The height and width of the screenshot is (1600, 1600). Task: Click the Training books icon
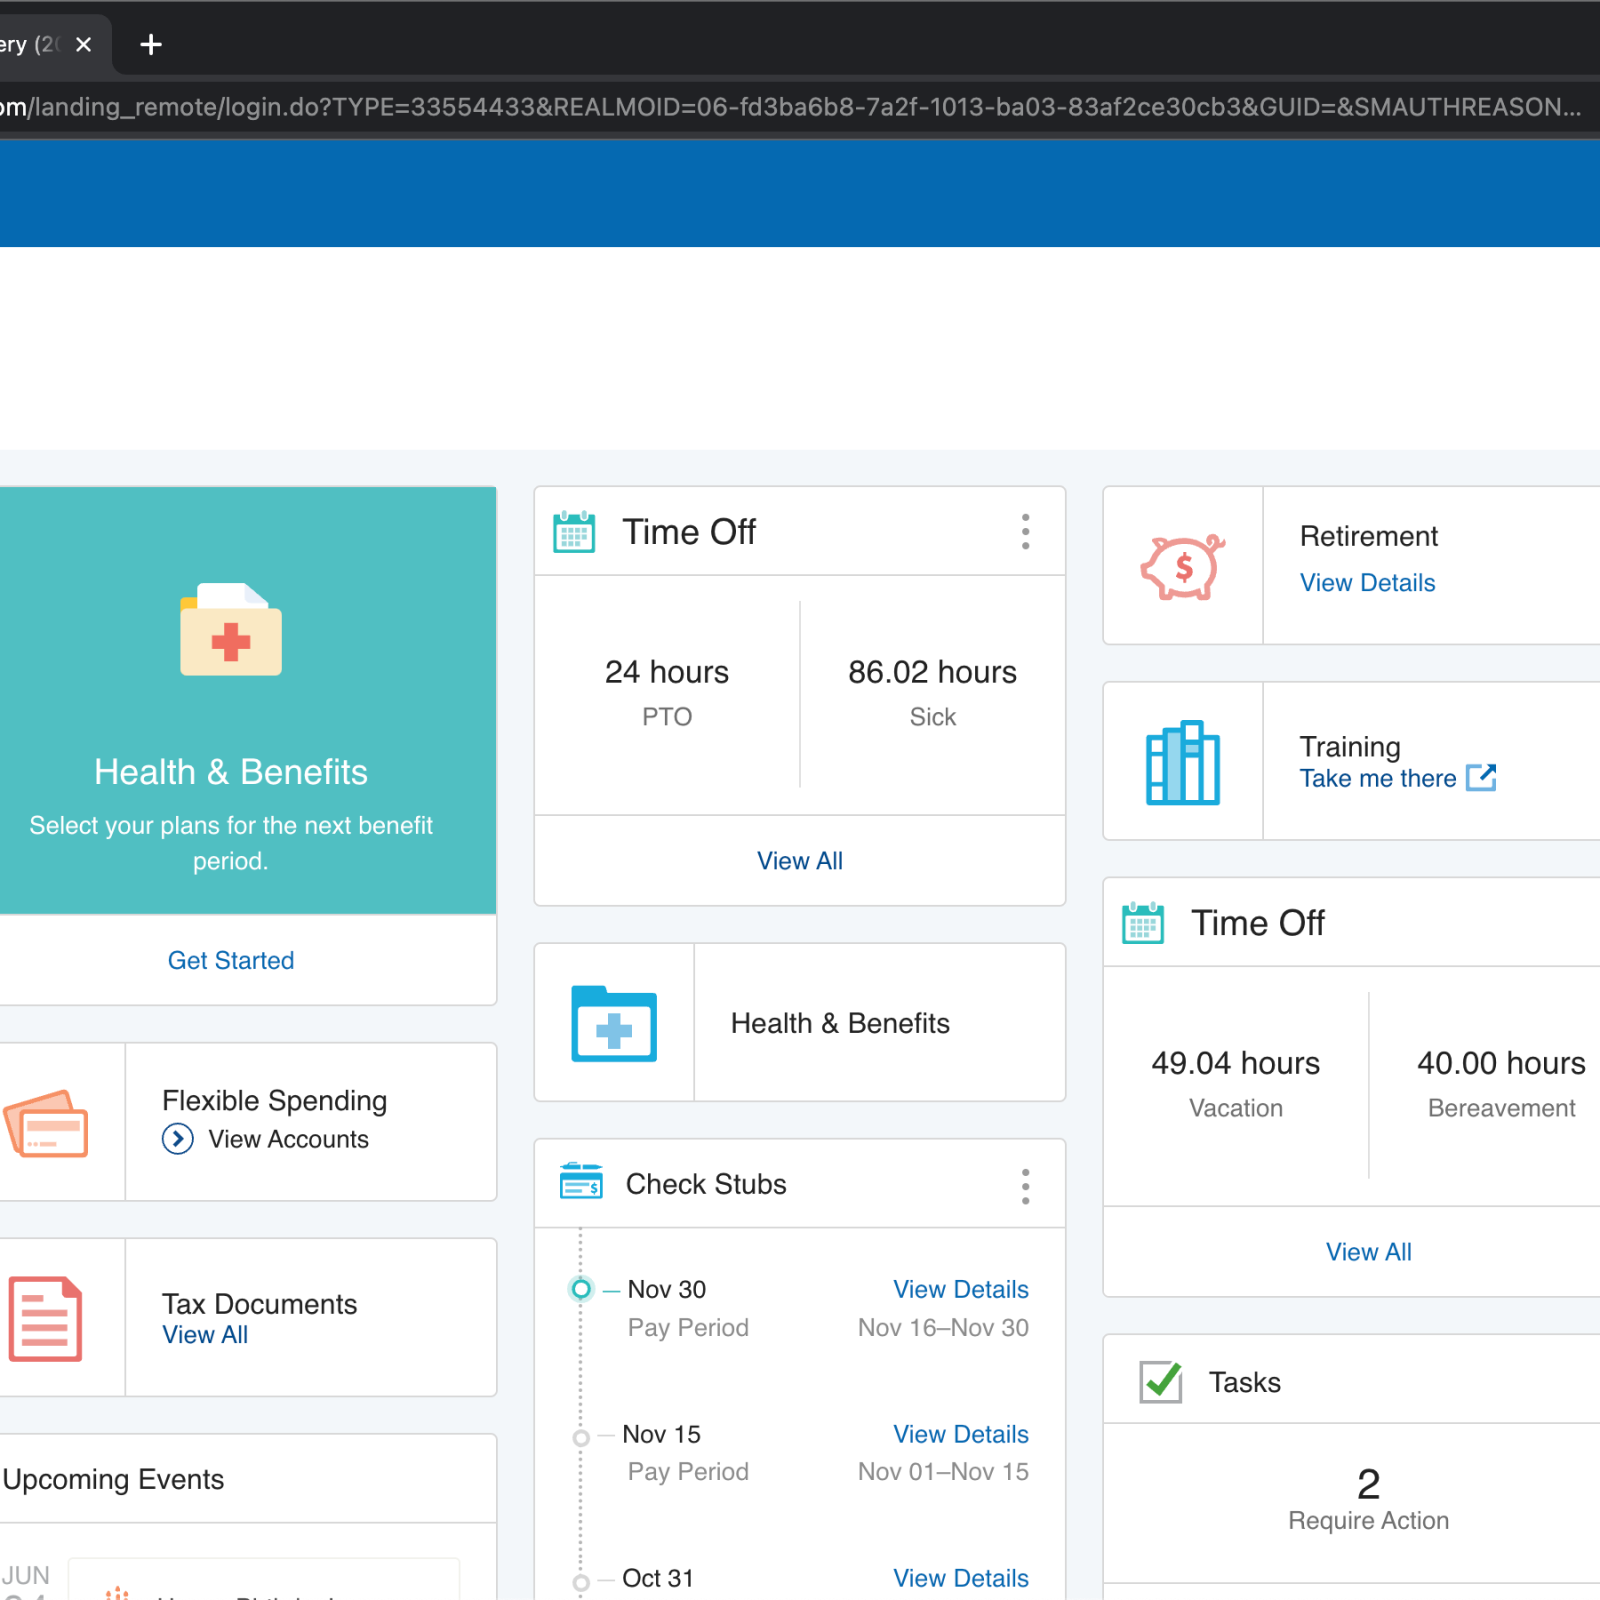[x=1183, y=763]
